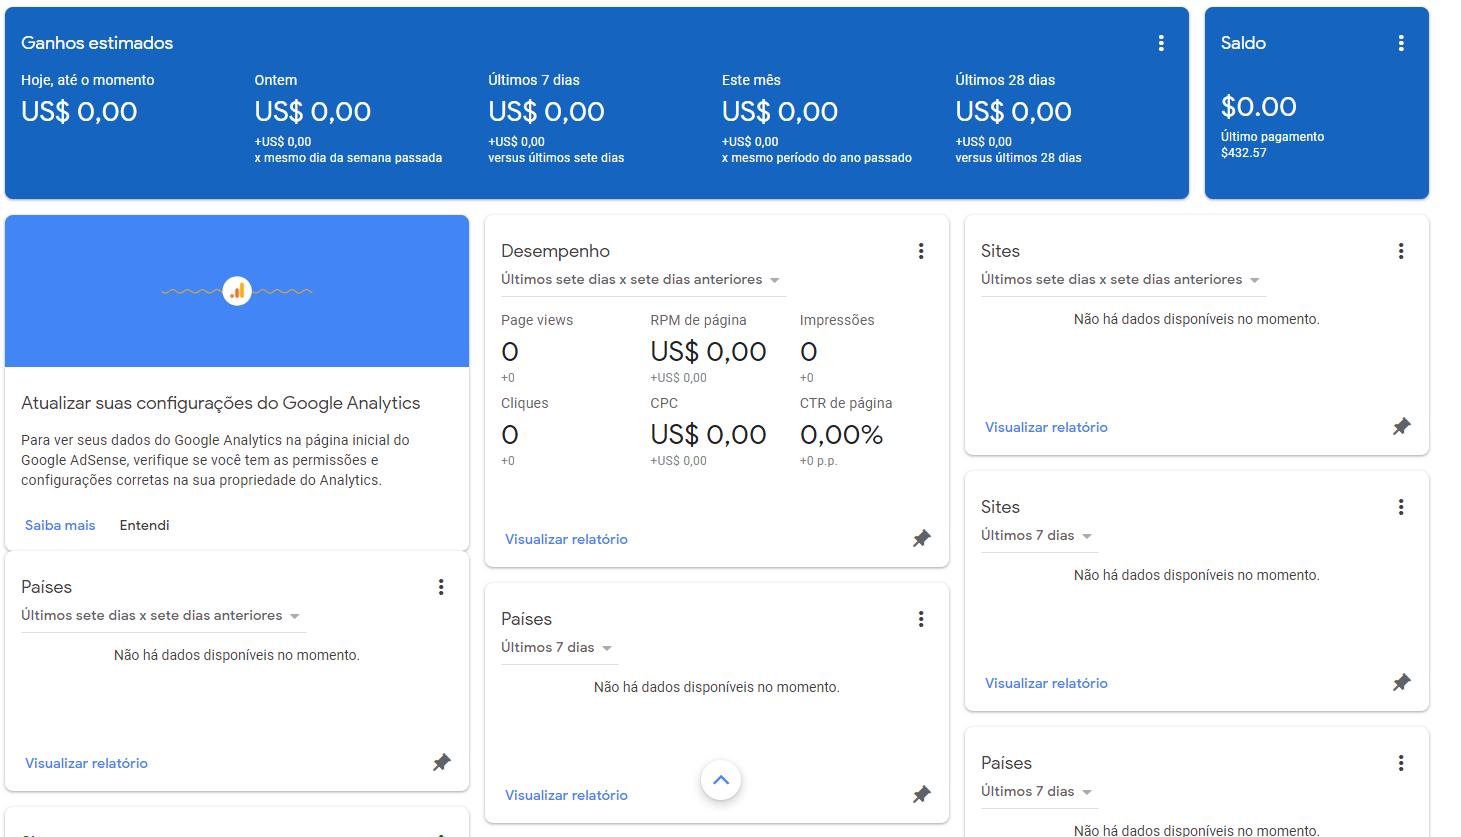This screenshot has height=837, width=1461.
Task: Click the Impressões metric value
Action: click(809, 352)
